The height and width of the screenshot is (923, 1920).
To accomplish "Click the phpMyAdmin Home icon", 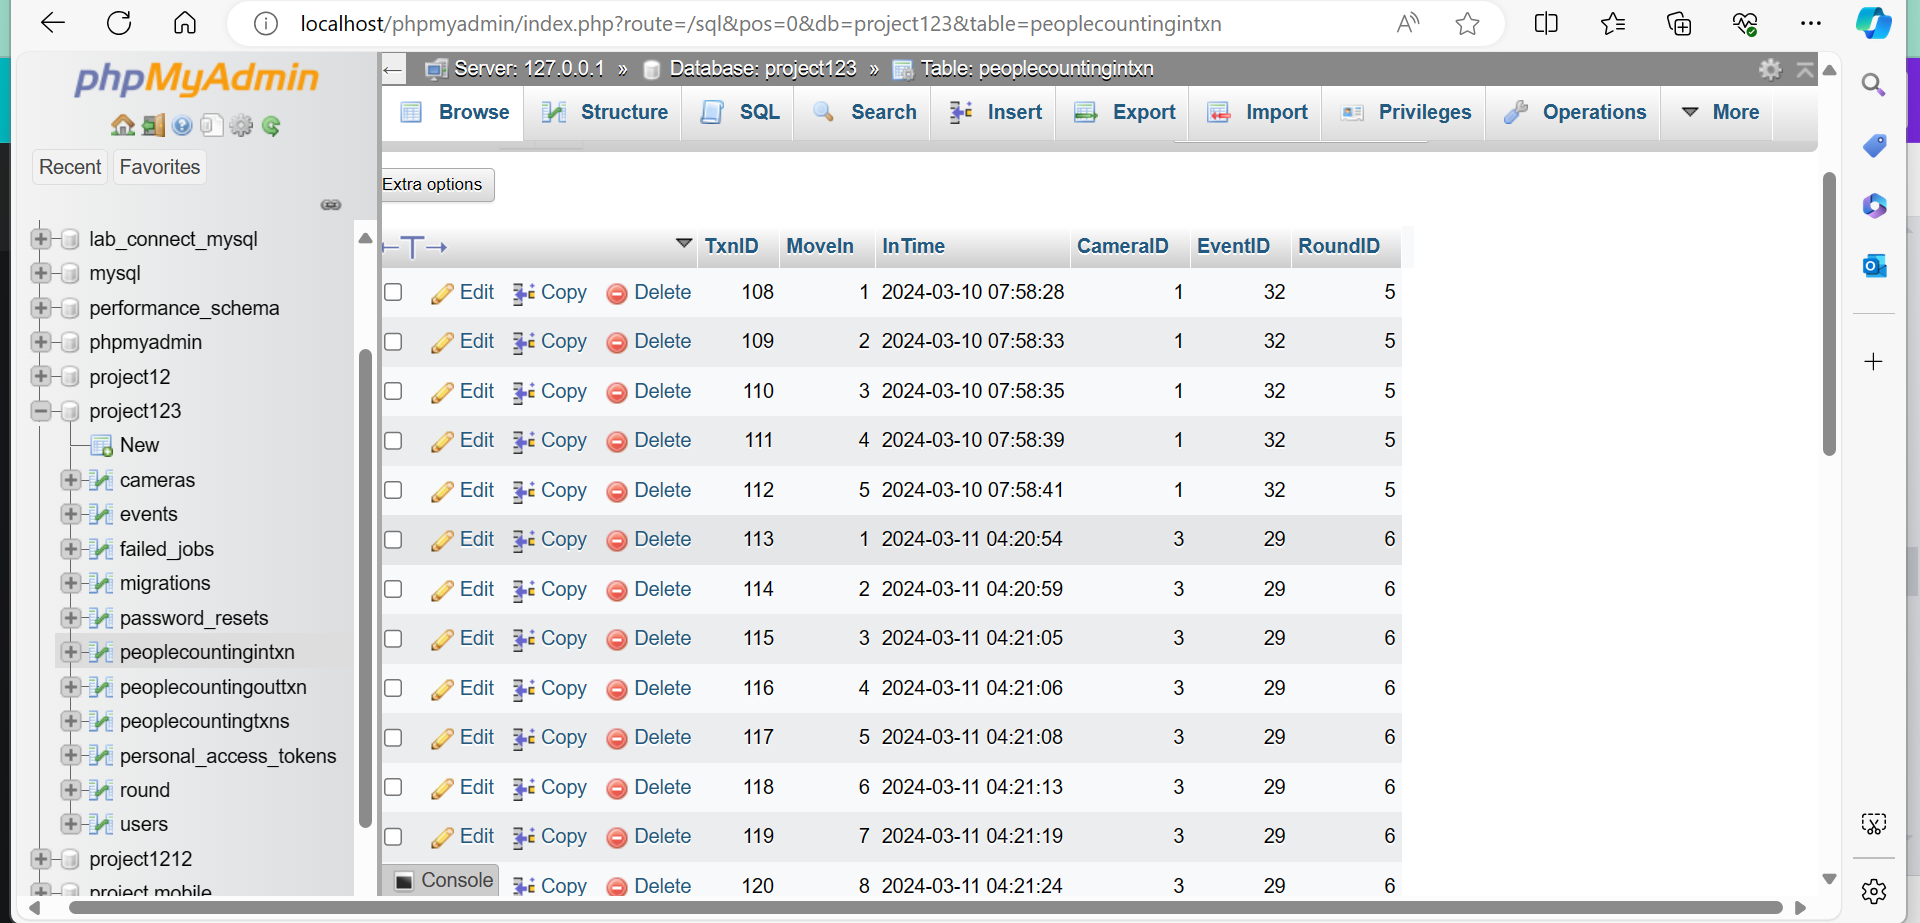I will pos(122,125).
